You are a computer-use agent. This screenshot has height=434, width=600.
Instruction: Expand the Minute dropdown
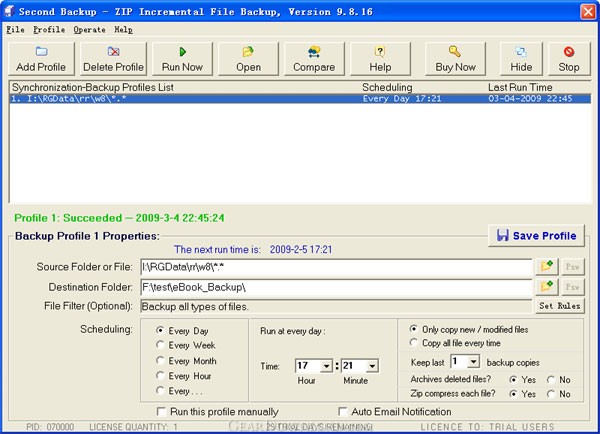click(x=372, y=366)
